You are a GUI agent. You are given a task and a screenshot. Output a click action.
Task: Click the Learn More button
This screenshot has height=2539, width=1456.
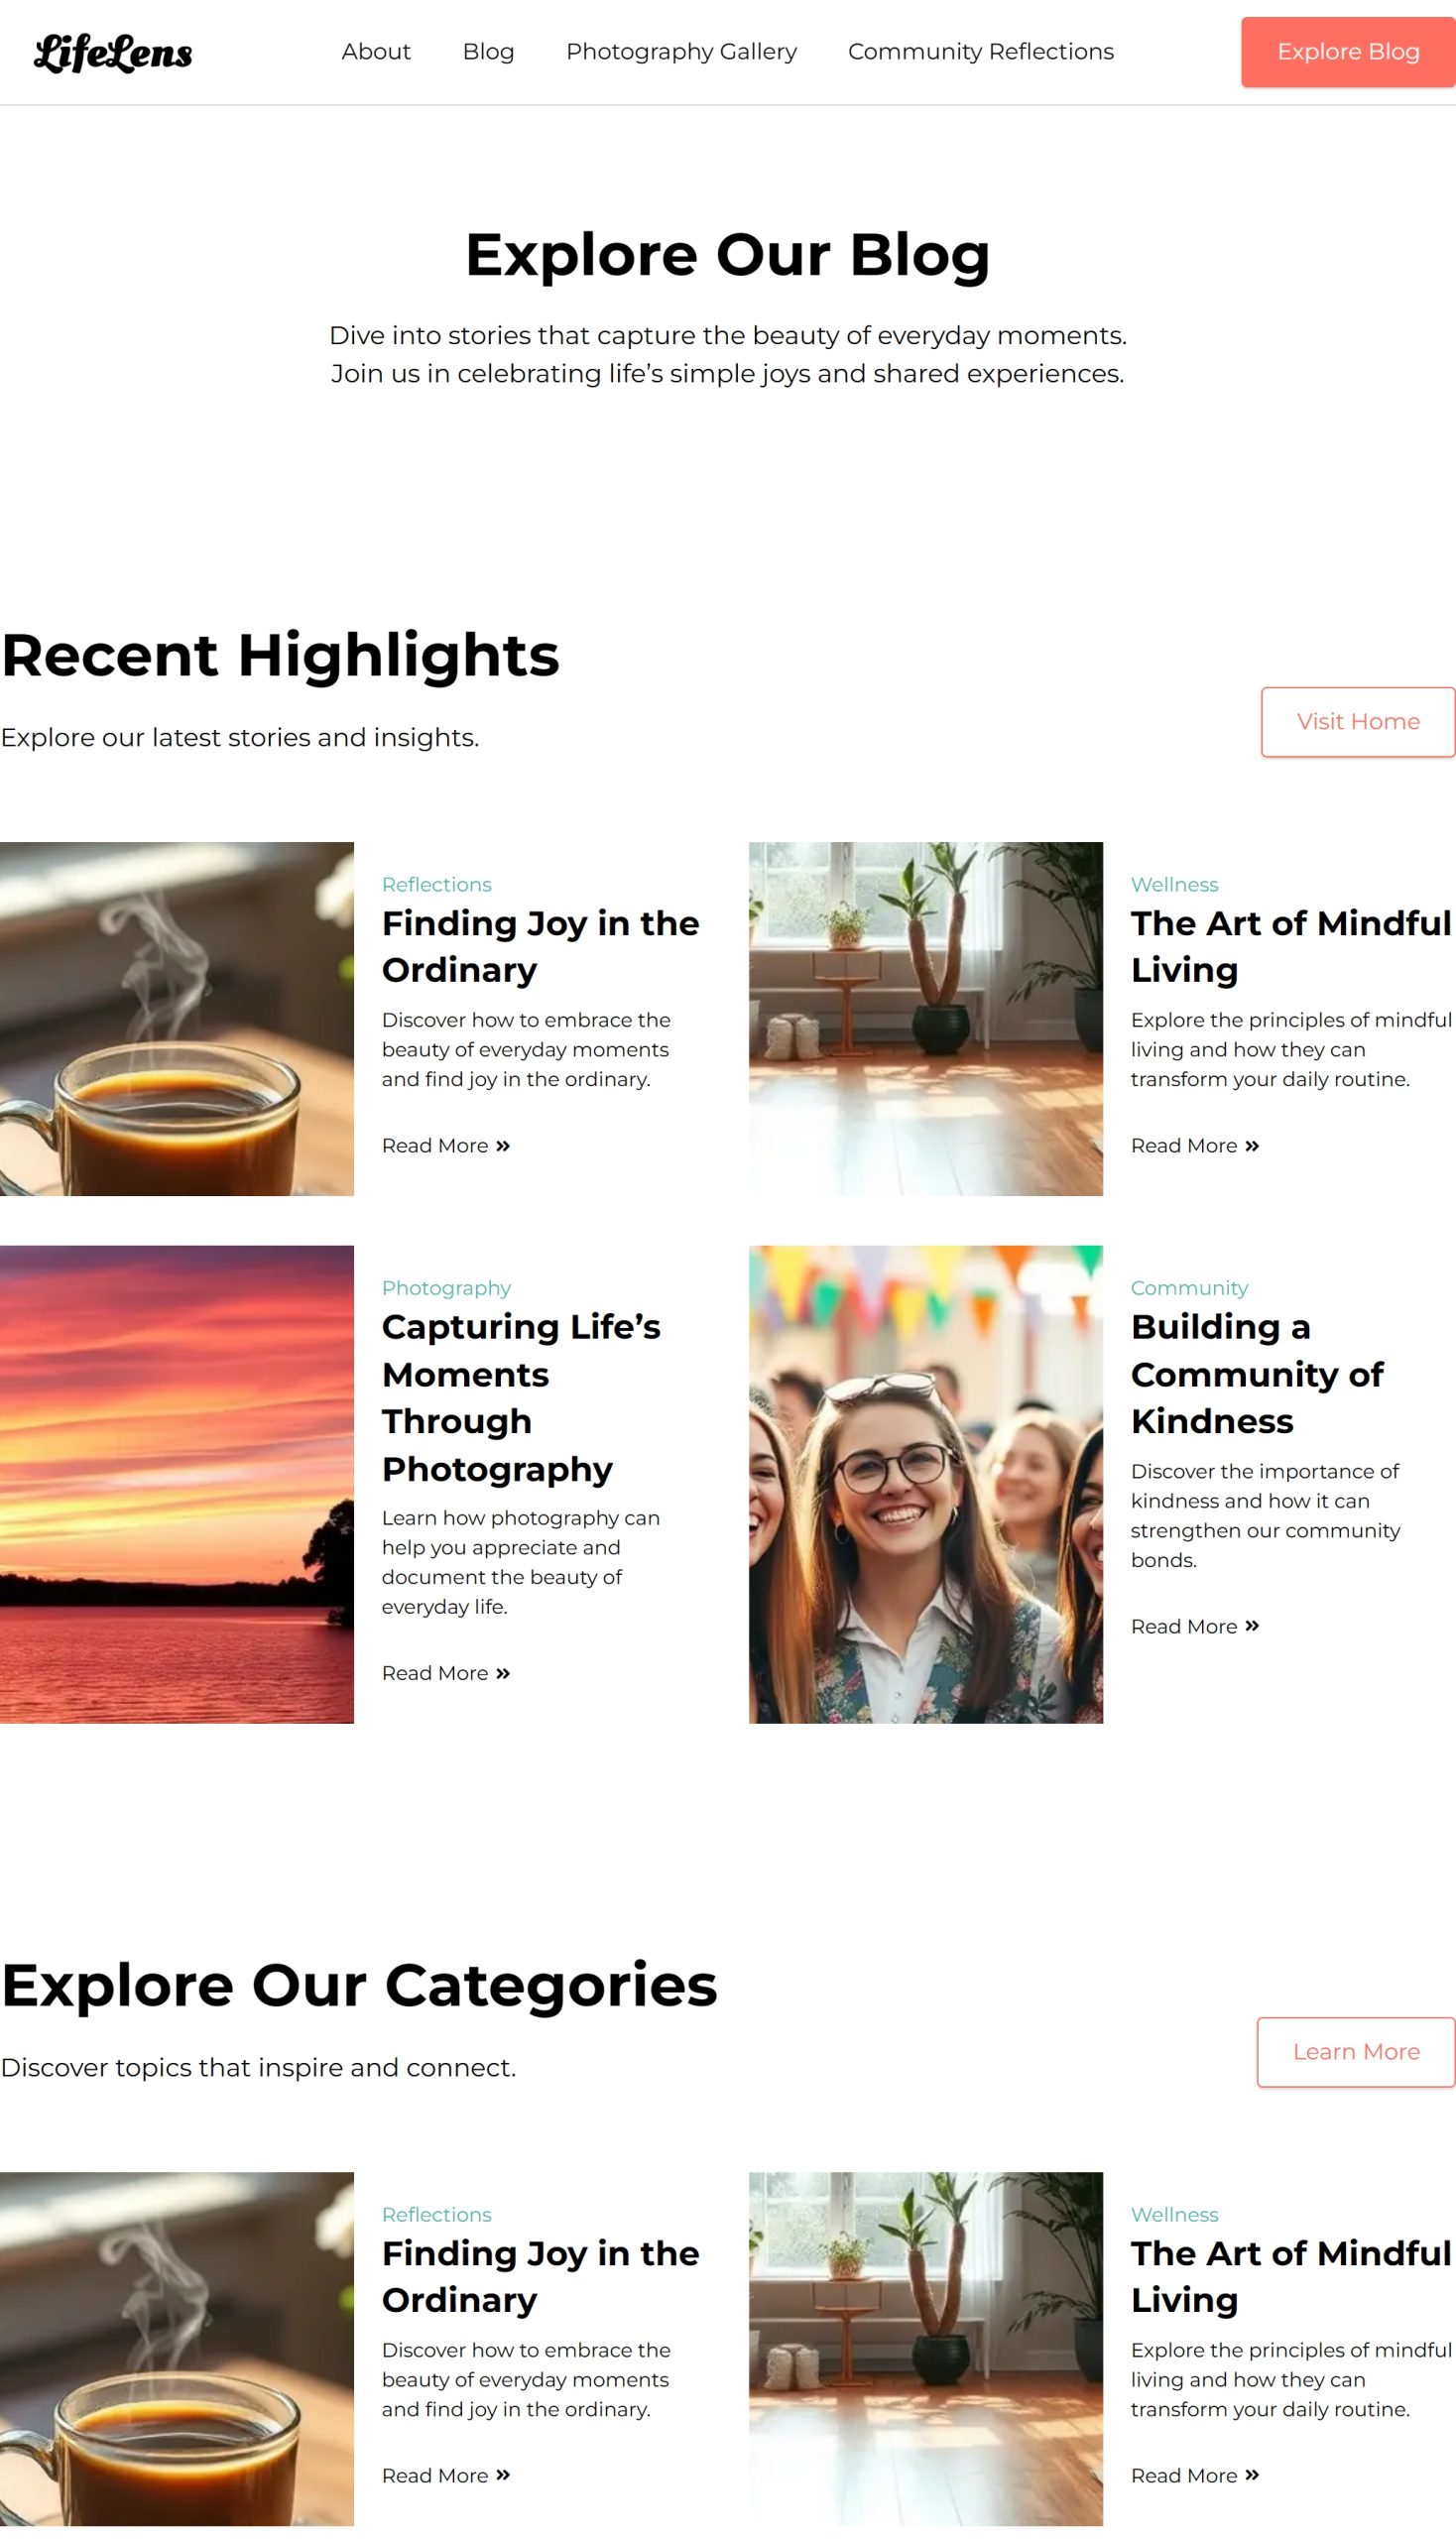point(1355,2052)
